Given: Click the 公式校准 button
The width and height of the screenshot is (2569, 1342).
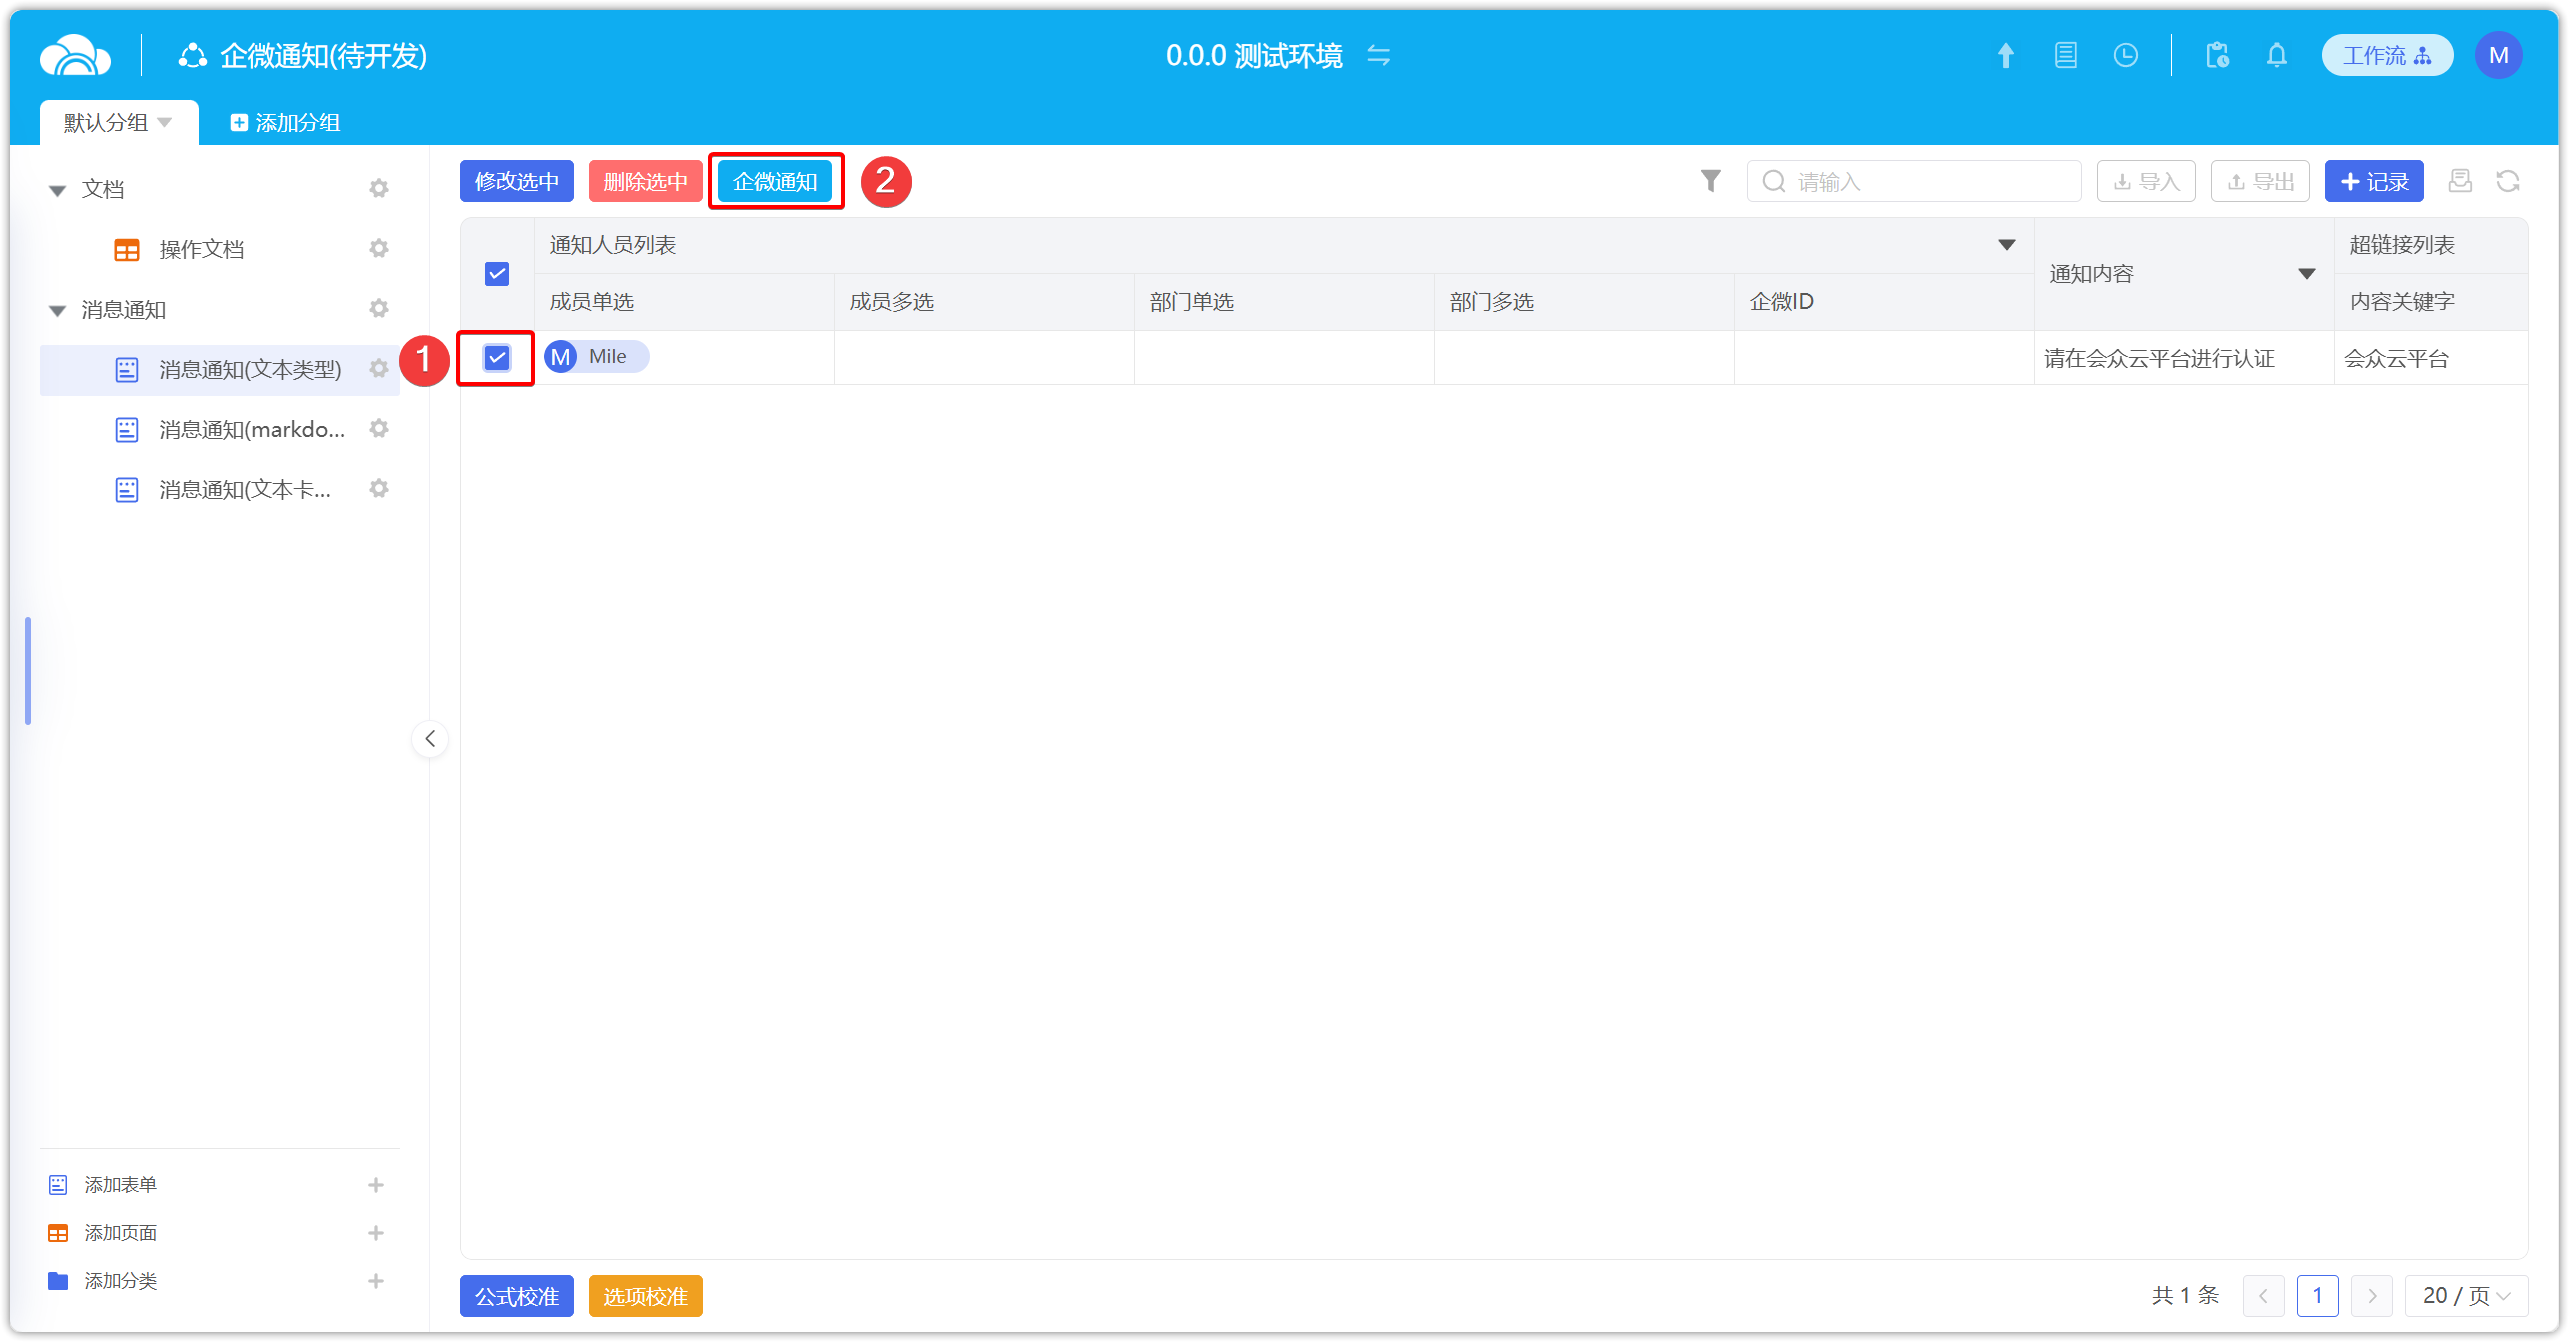Looking at the screenshot, I should (516, 1296).
